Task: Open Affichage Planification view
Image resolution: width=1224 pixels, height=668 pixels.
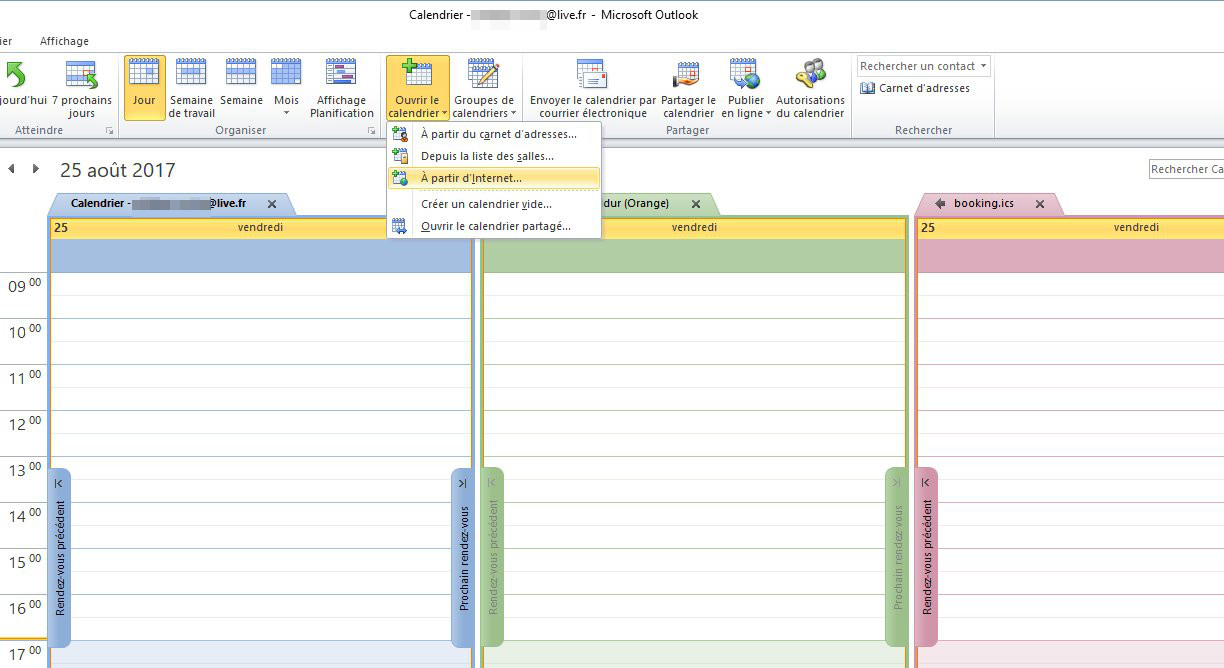Action: click(x=341, y=87)
